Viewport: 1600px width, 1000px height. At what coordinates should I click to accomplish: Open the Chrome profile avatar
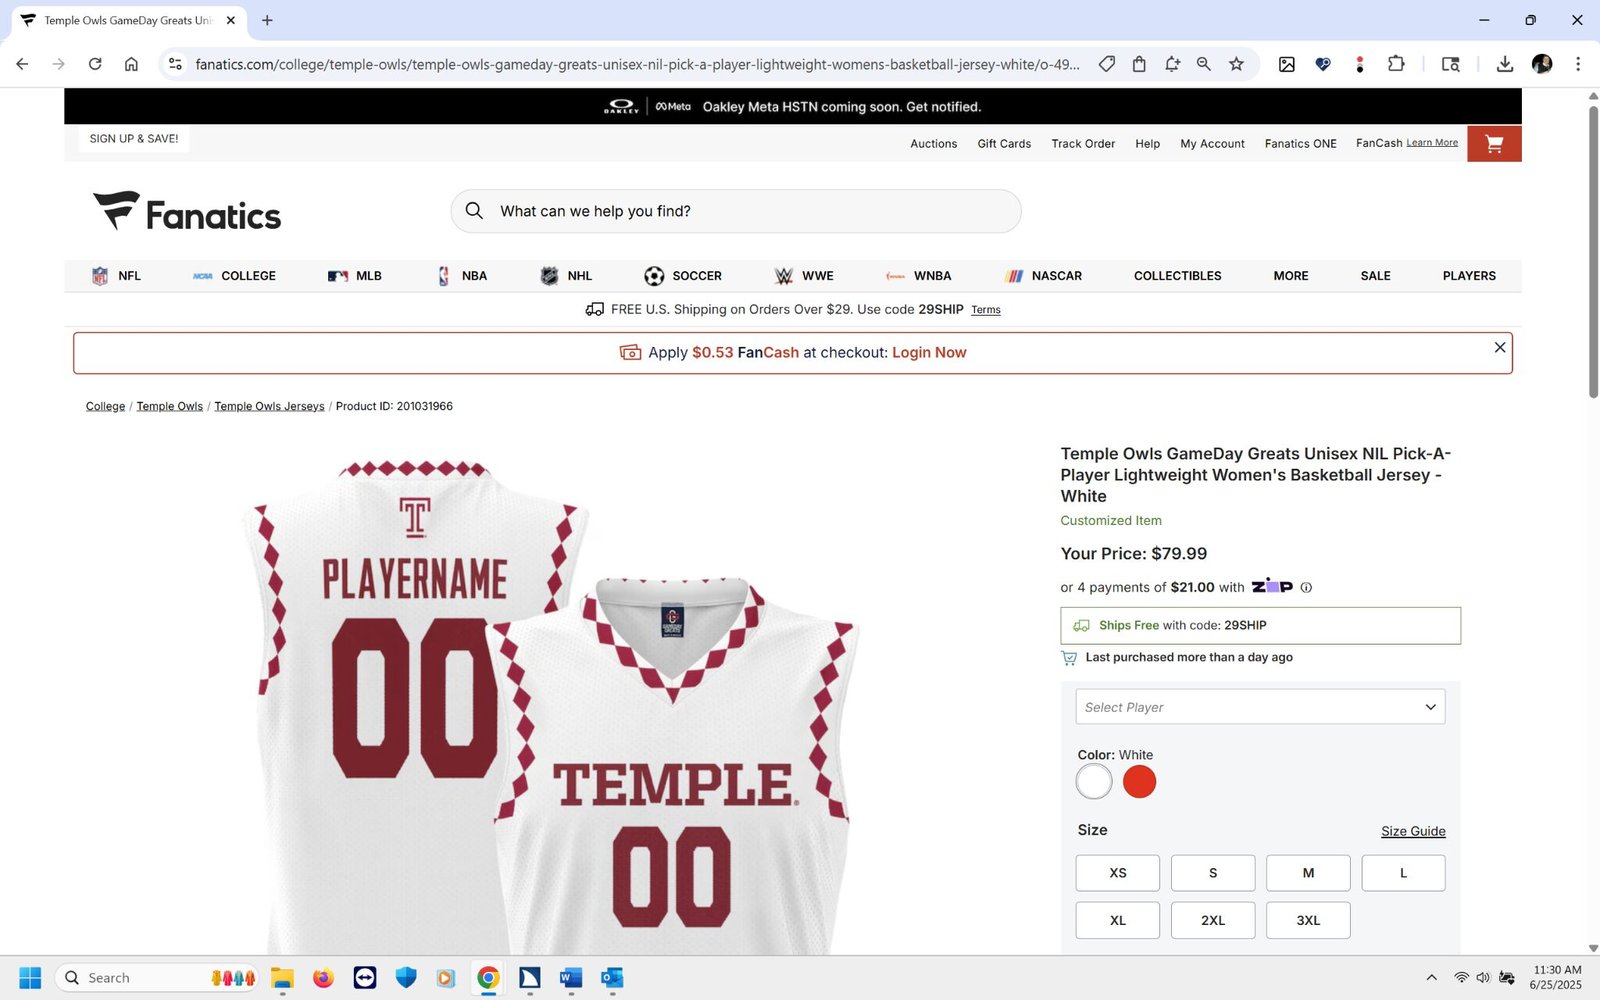1542,64
